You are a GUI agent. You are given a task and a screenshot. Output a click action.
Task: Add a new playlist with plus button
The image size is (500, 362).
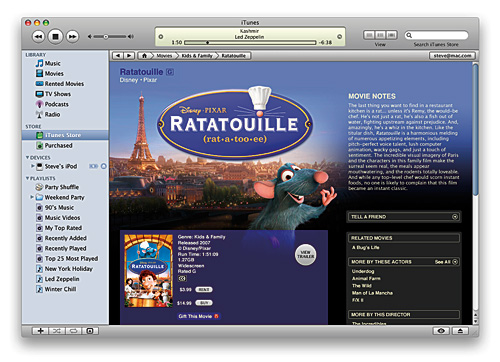pyautogui.click(x=40, y=331)
